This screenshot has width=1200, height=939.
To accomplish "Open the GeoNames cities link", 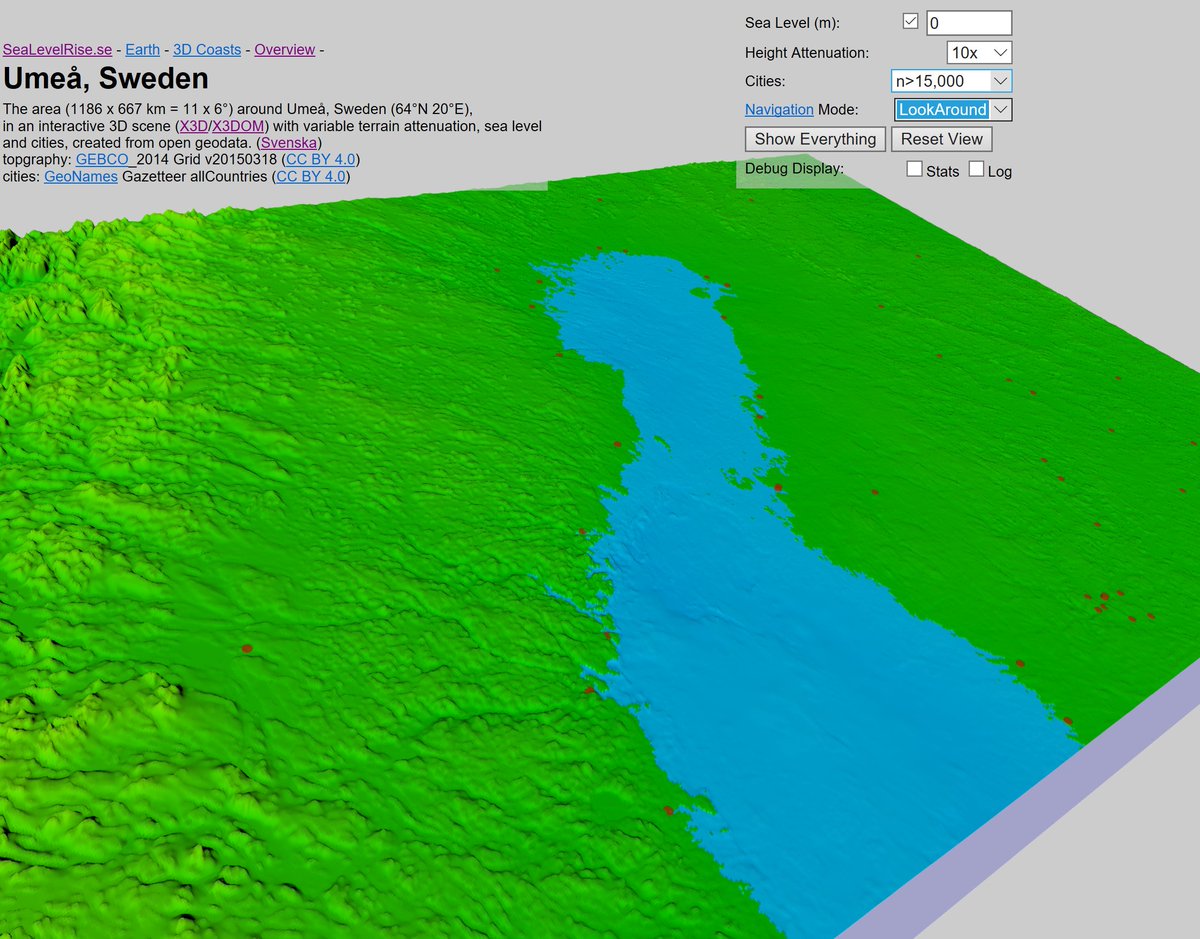I will [81, 177].
